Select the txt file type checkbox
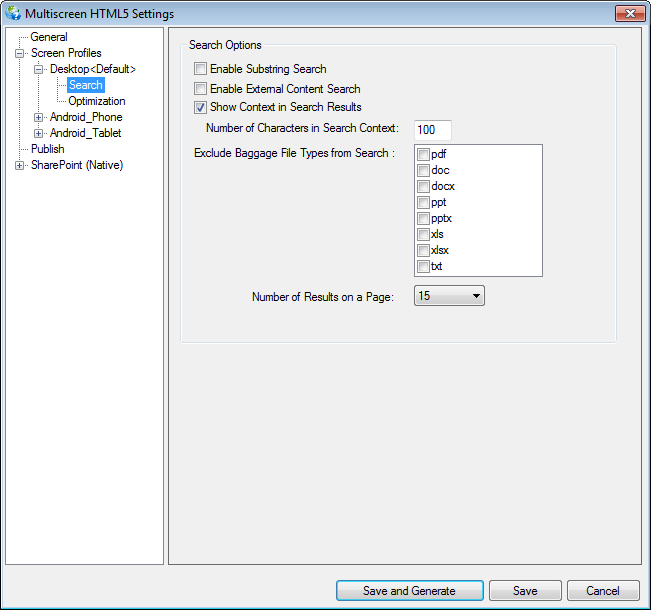The height and width of the screenshot is (610, 651). [423, 266]
